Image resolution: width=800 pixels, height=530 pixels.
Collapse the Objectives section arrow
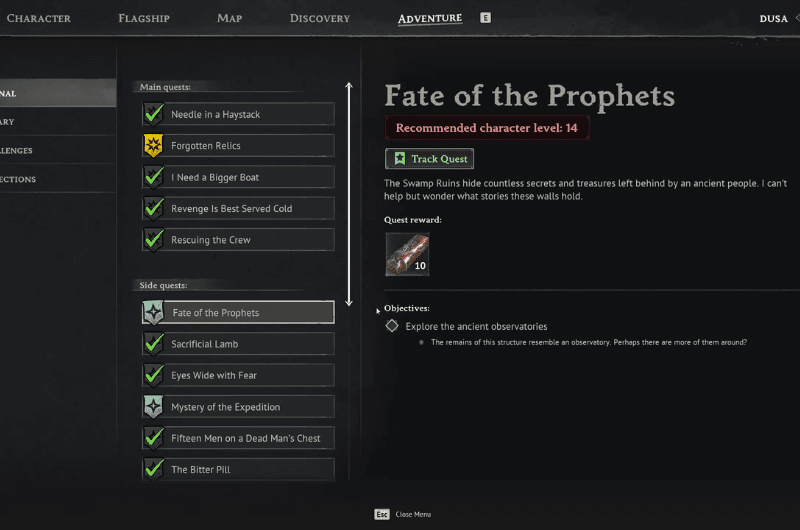pos(378,310)
